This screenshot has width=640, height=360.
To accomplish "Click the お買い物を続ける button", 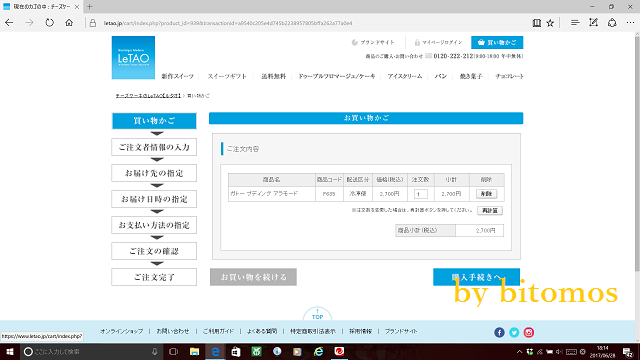I will [x=253, y=277].
